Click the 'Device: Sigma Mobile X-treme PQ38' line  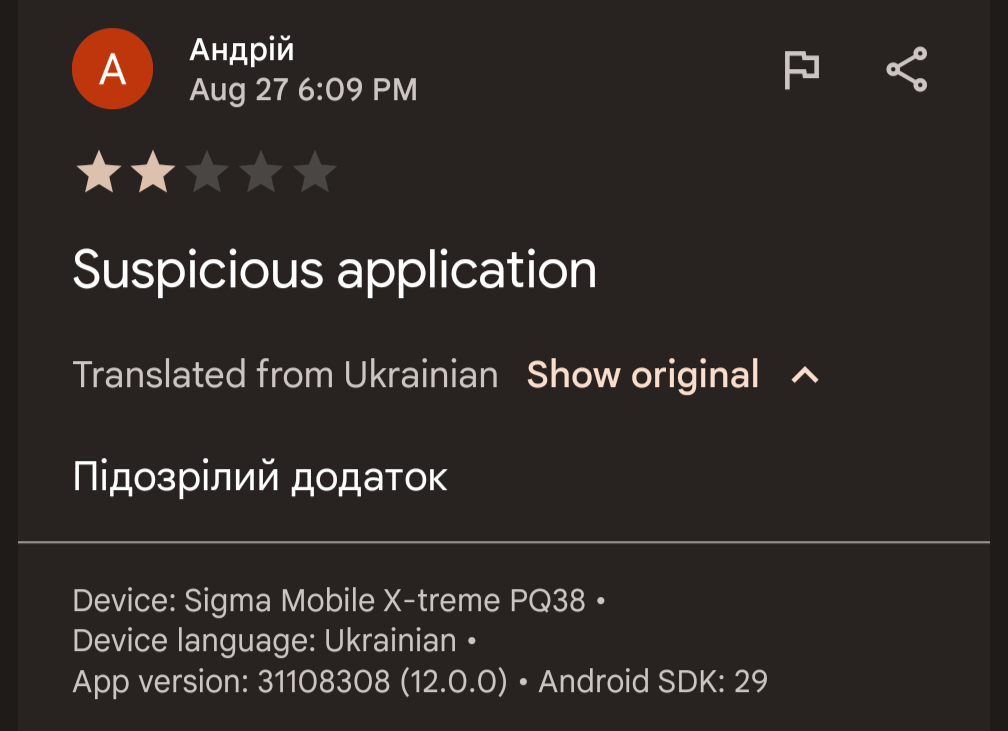tap(330, 601)
